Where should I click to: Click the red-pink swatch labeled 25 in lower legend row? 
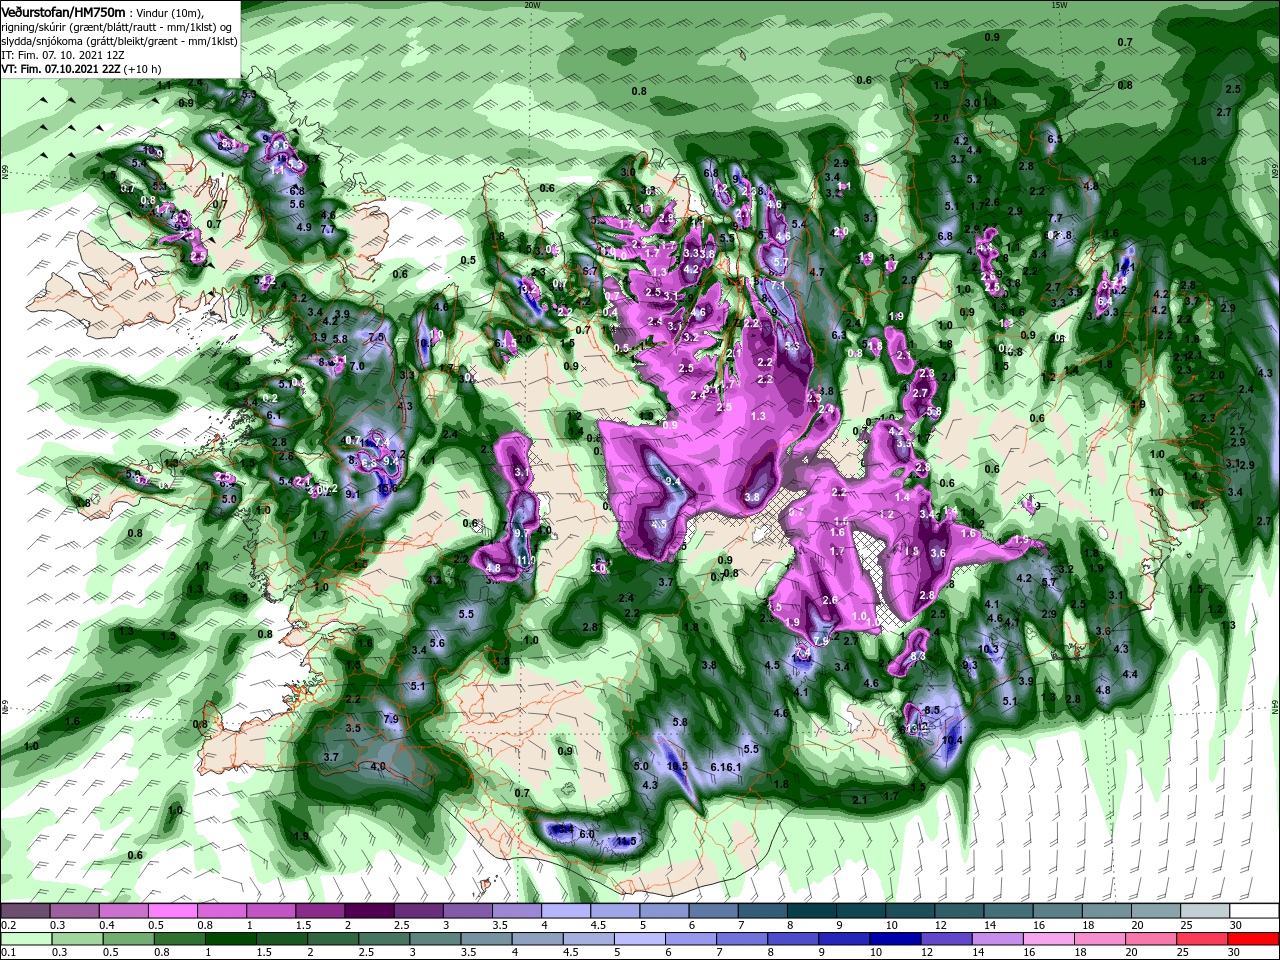1204,941
